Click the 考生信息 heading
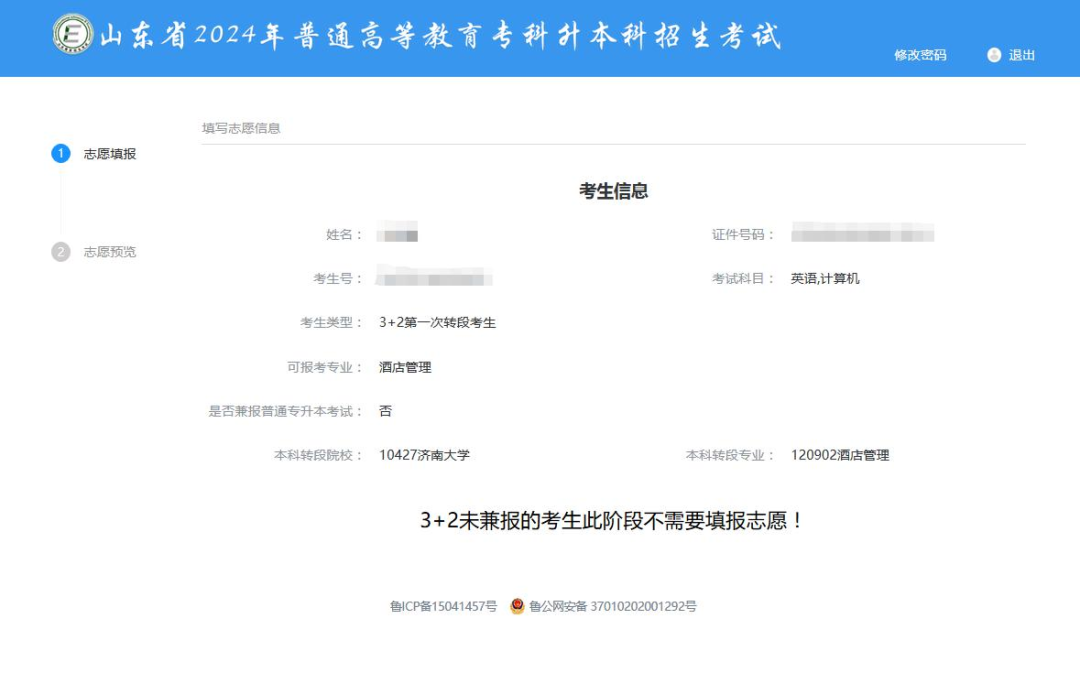Image resolution: width=1080 pixels, height=673 pixels. (x=613, y=191)
